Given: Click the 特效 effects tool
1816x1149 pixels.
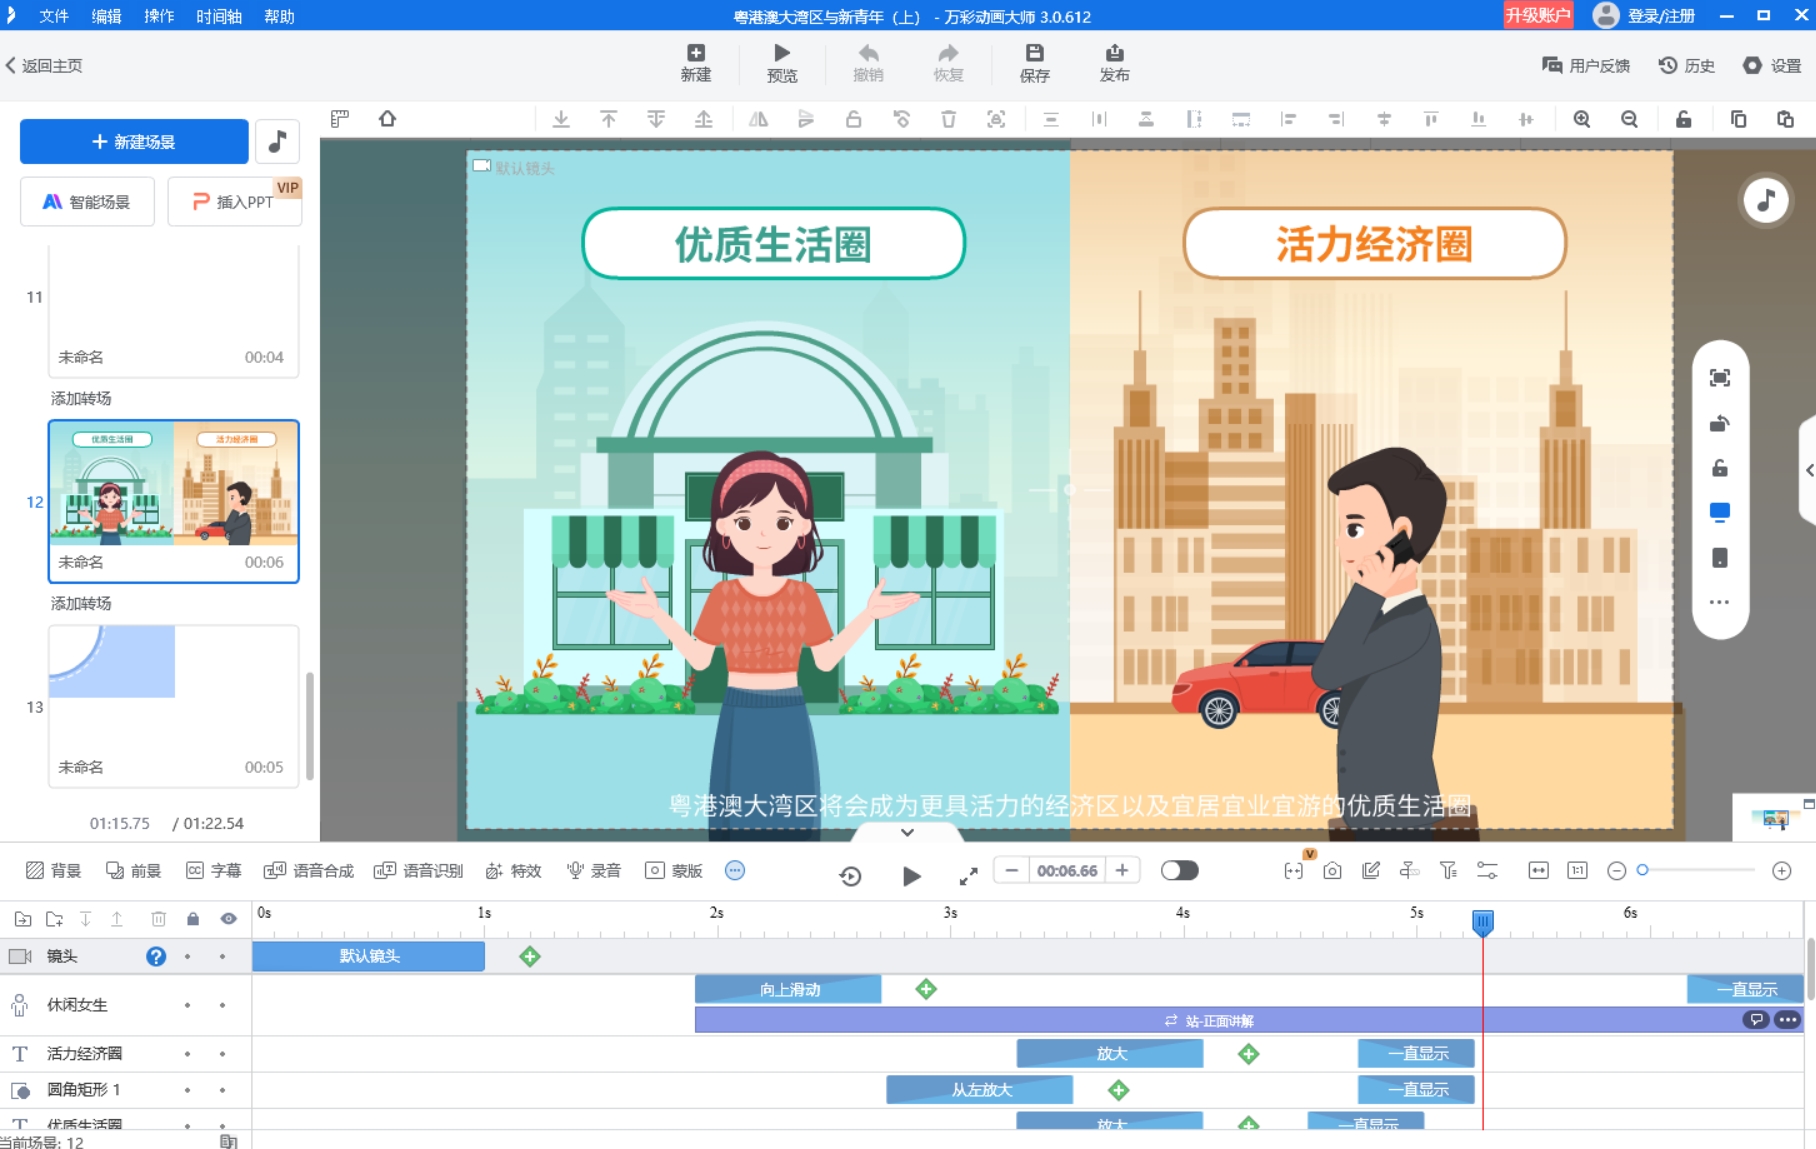Looking at the screenshot, I should point(513,871).
